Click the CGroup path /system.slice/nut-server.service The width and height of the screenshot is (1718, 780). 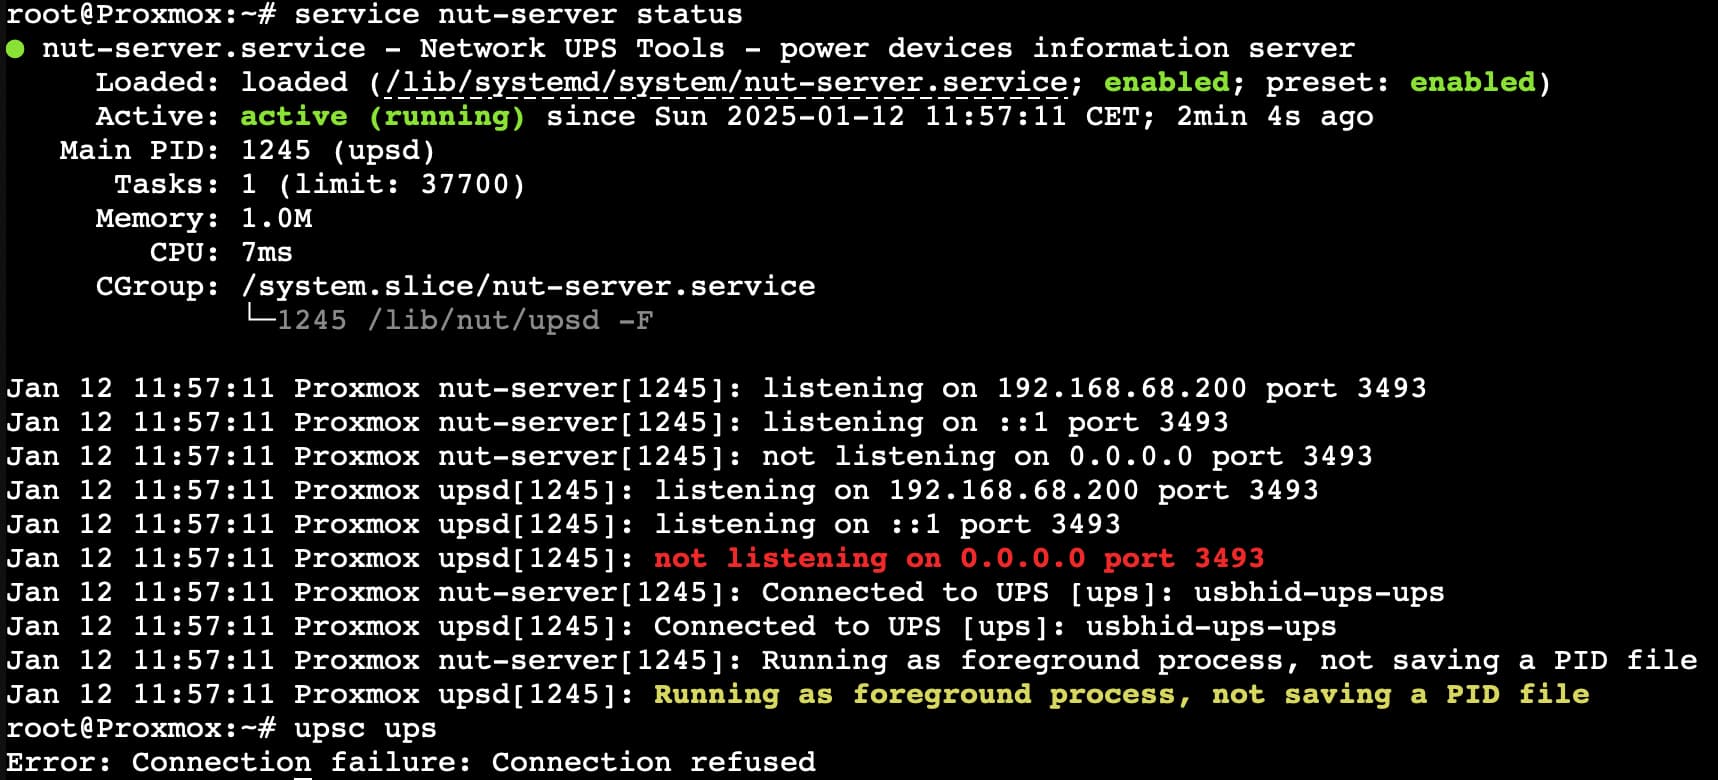(528, 287)
